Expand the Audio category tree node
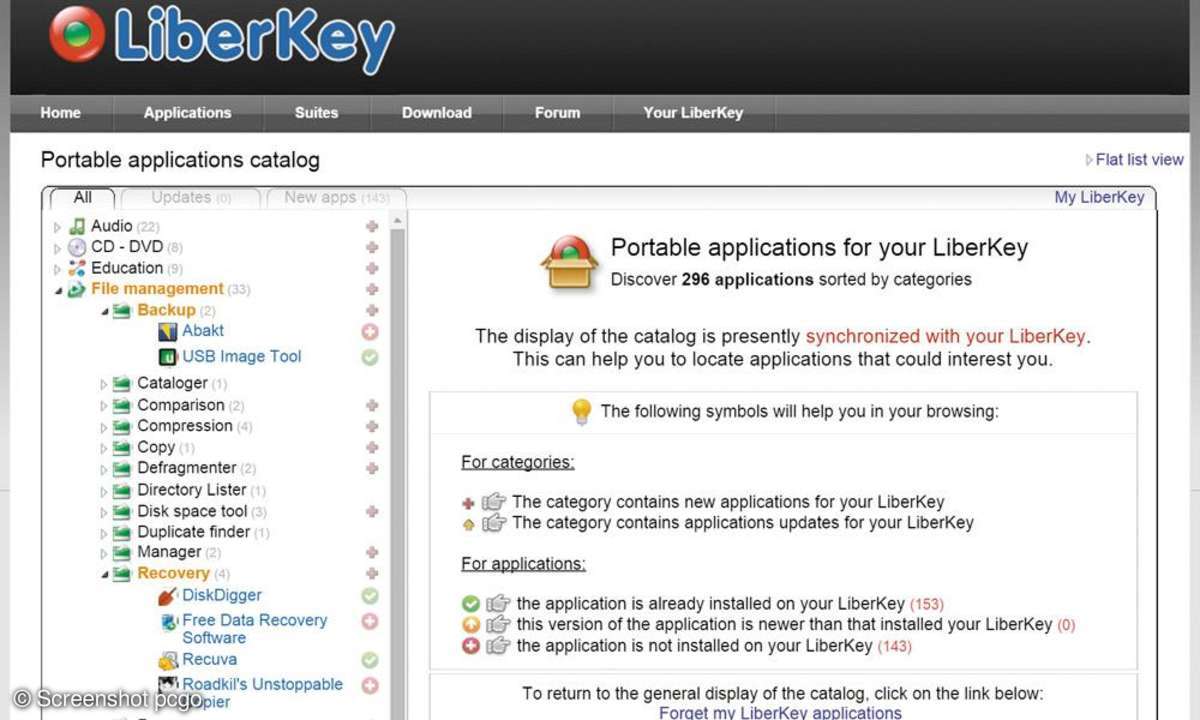This screenshot has width=1200, height=720. pyautogui.click(x=58, y=228)
